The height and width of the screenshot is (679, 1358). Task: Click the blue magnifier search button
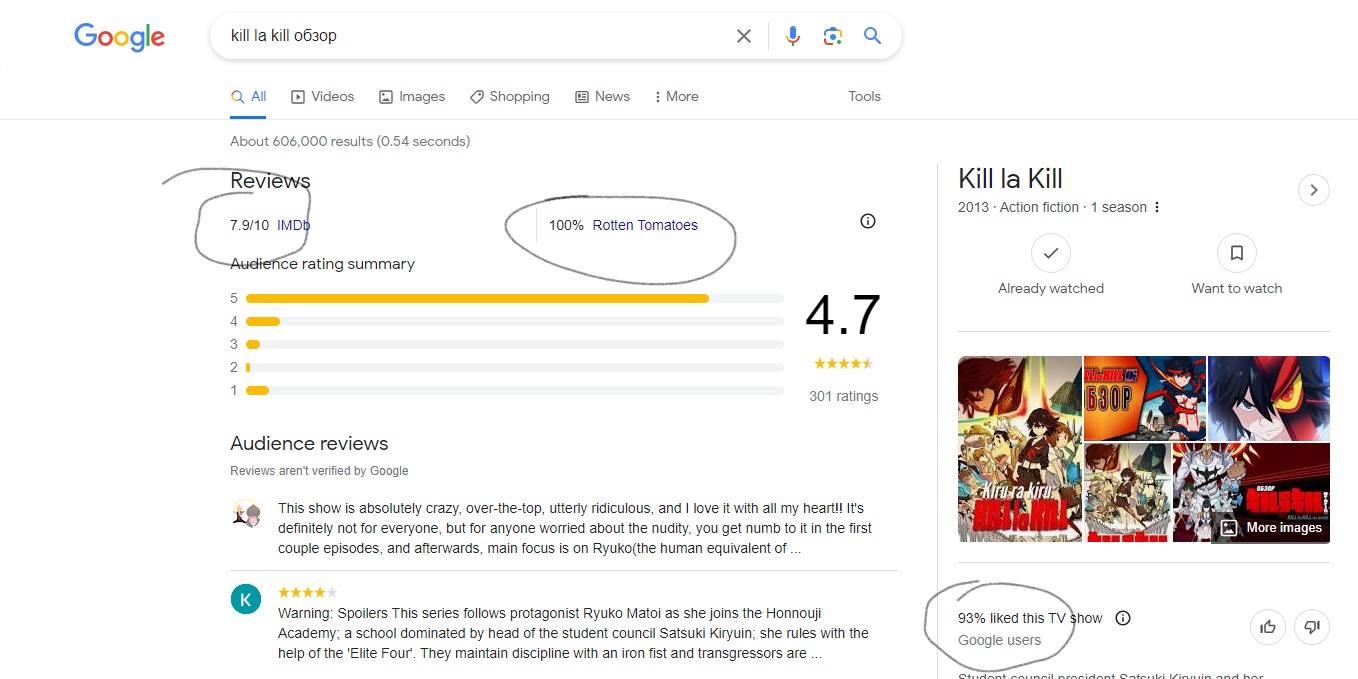[x=872, y=36]
